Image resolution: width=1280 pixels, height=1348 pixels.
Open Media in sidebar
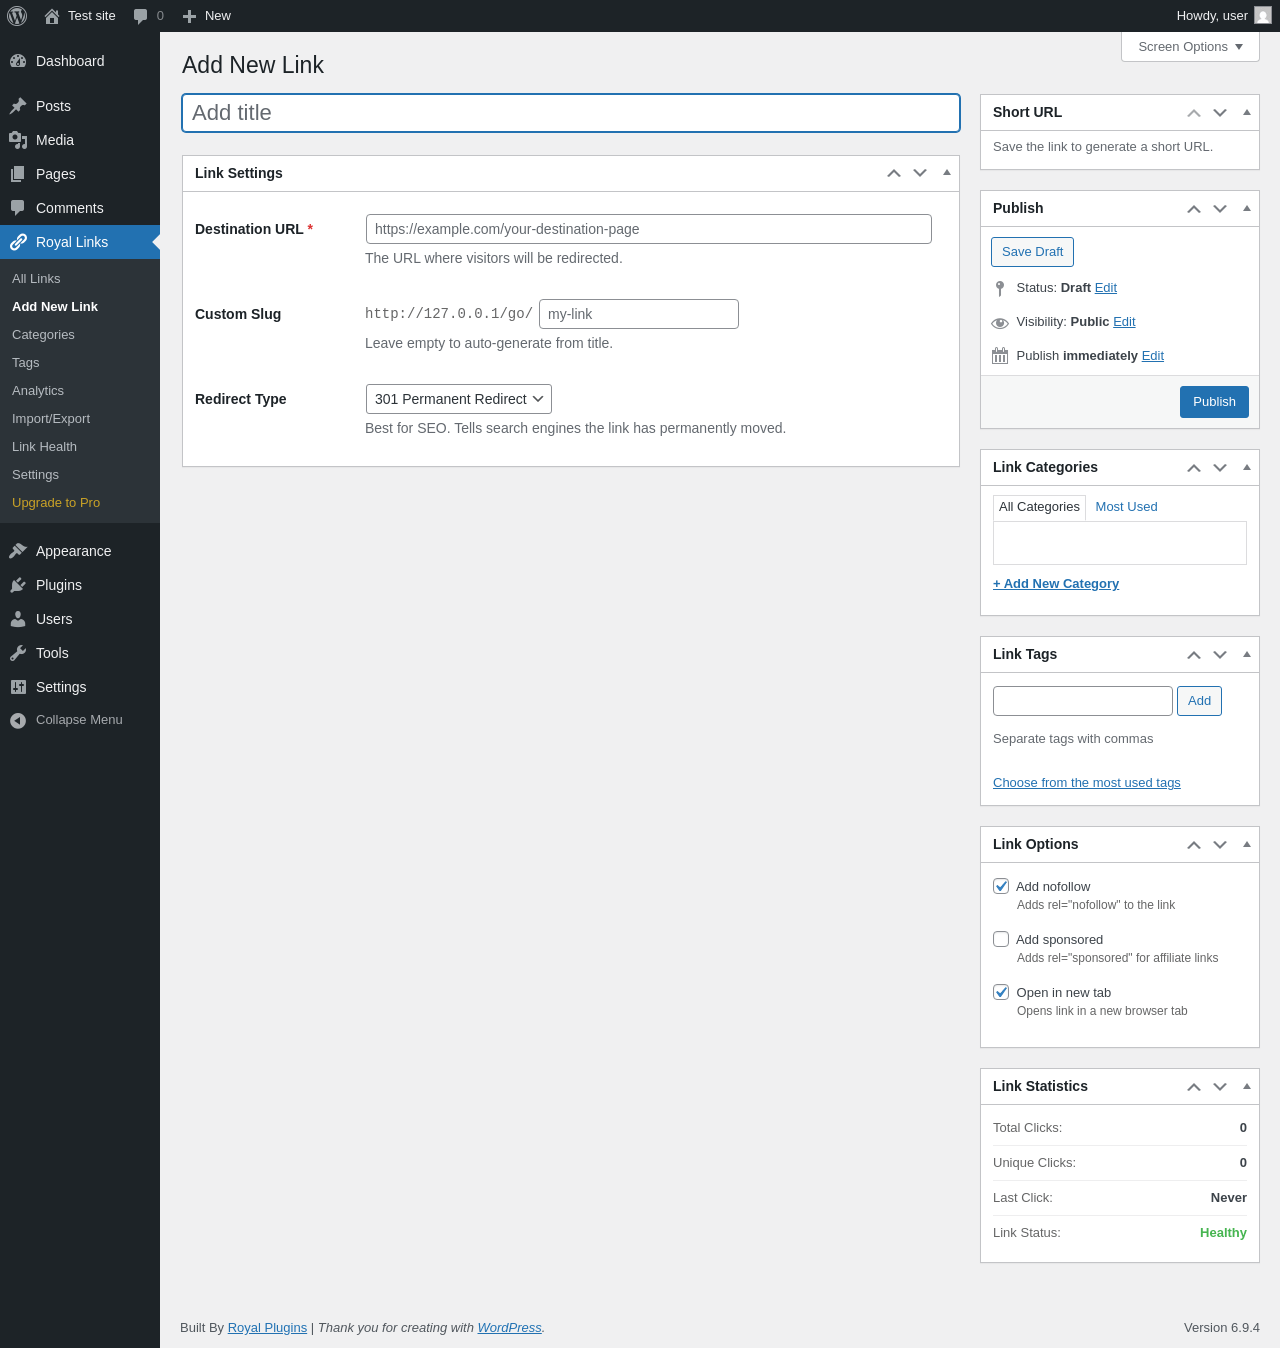(80, 140)
